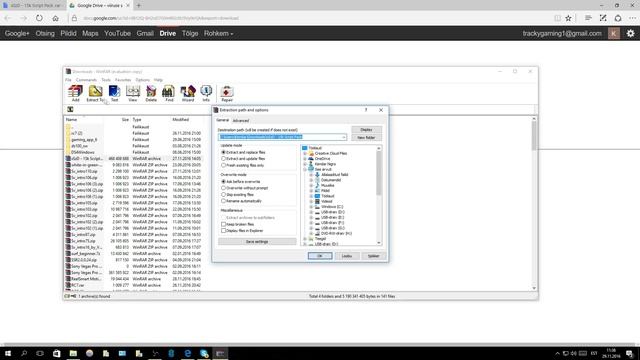640x360 pixels.
Task: Expand the Dokumendid tree node
Action: click(x=311, y=180)
